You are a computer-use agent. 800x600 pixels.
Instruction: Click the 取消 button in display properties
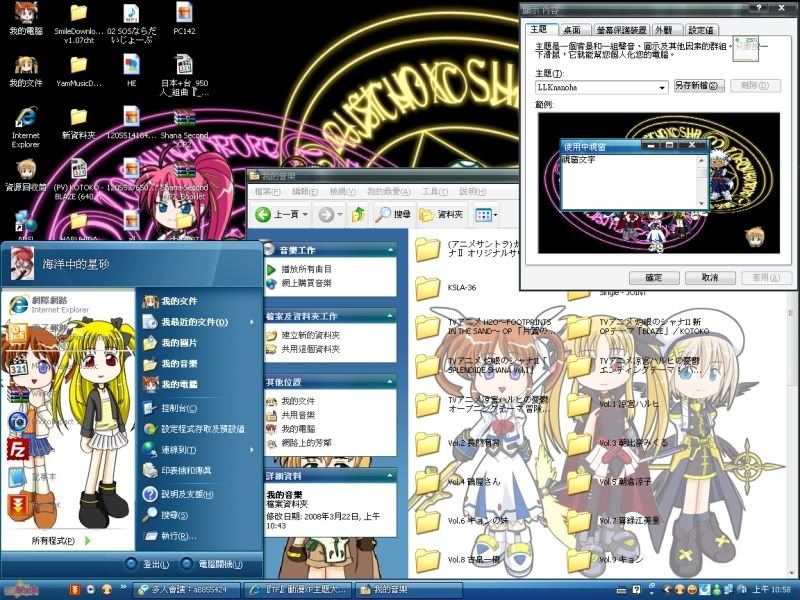tap(710, 278)
